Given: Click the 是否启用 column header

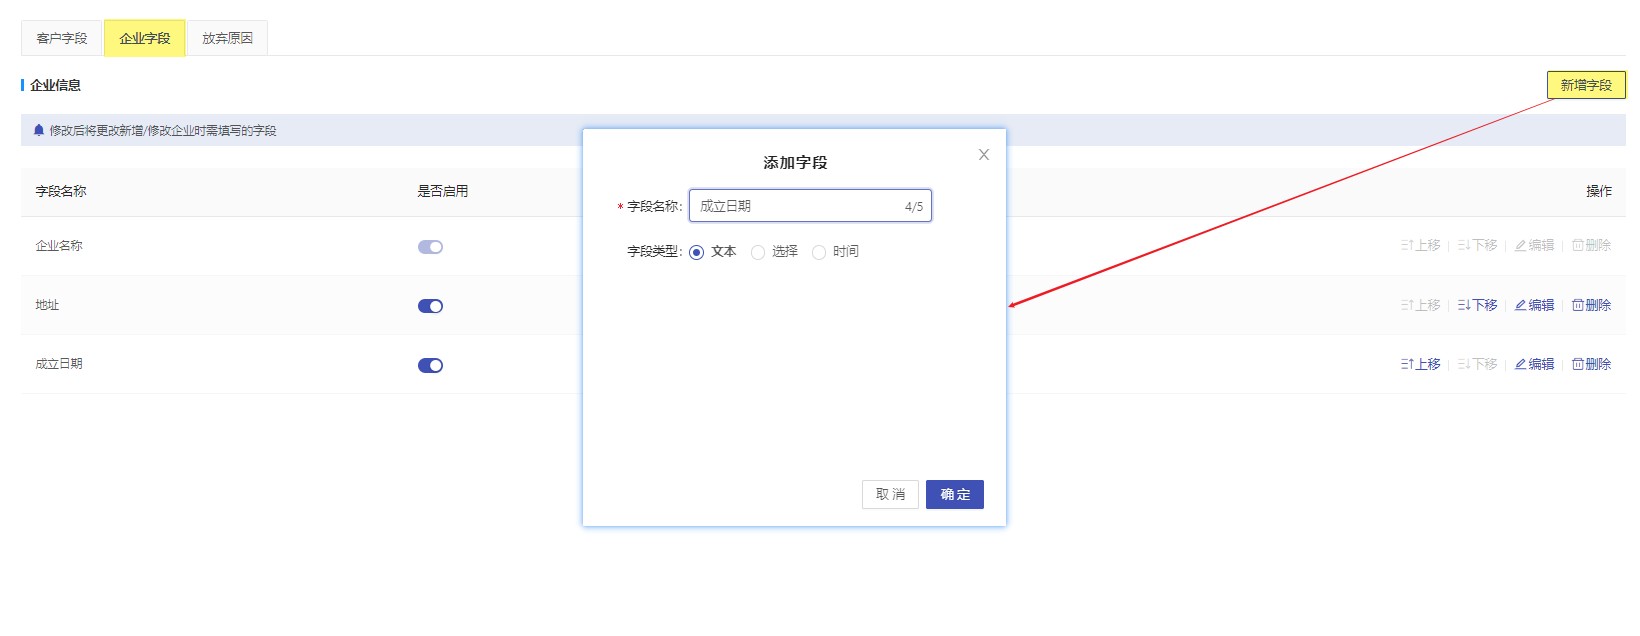Looking at the screenshot, I should click(443, 191).
